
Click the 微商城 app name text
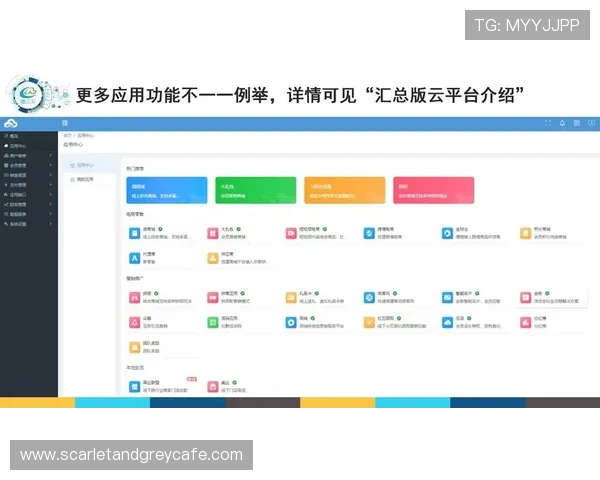point(149,229)
